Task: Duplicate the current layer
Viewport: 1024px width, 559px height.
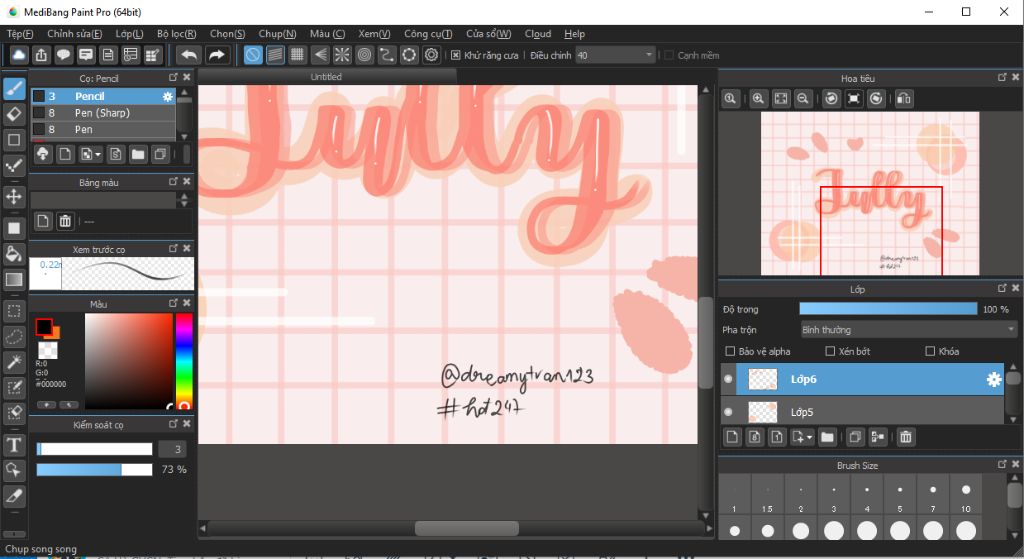Action: tap(855, 437)
